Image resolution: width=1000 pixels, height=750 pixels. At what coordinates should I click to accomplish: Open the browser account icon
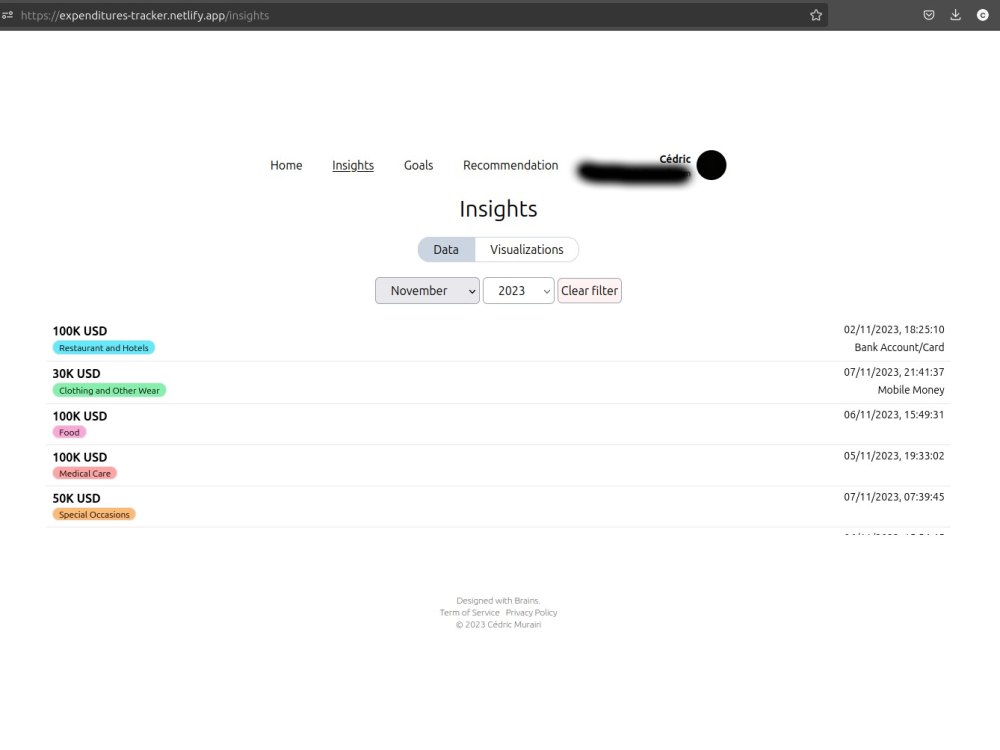[983, 15]
